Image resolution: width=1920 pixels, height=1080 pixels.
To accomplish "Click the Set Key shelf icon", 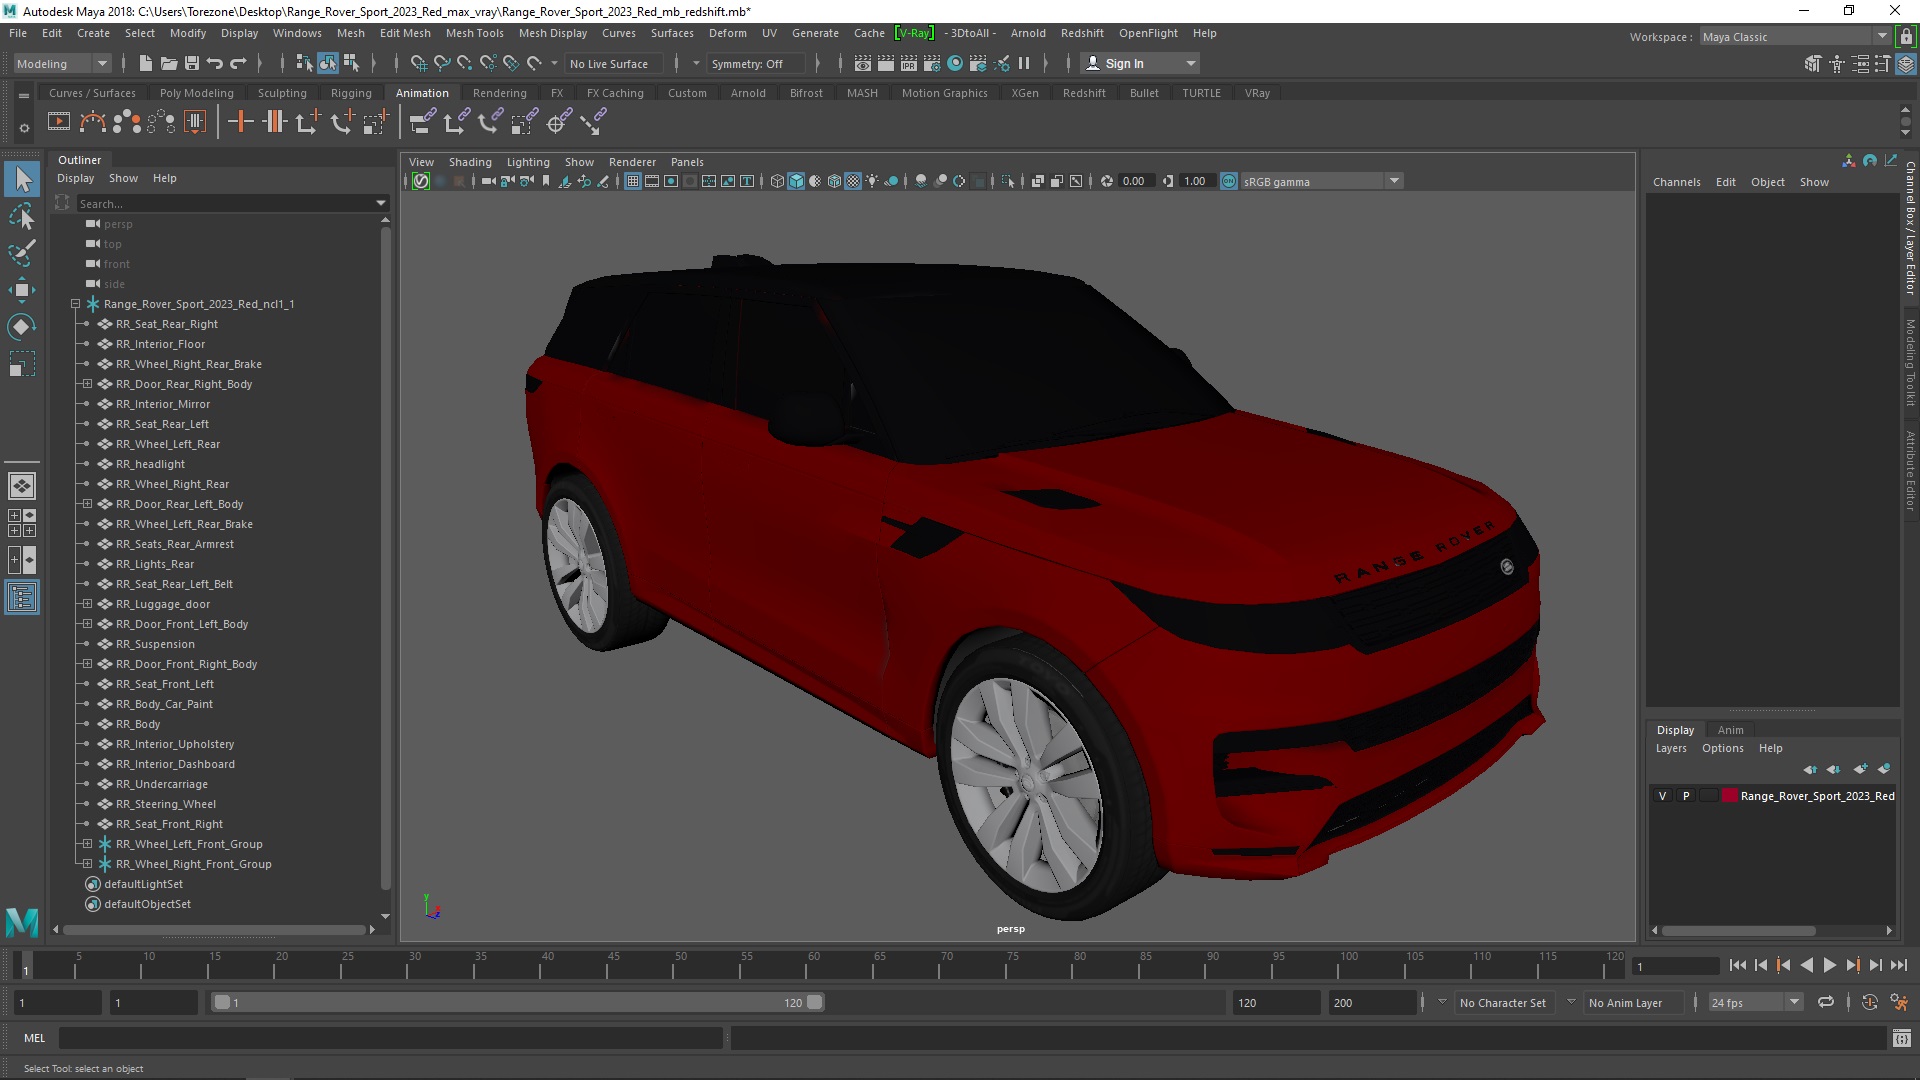I will coord(240,122).
